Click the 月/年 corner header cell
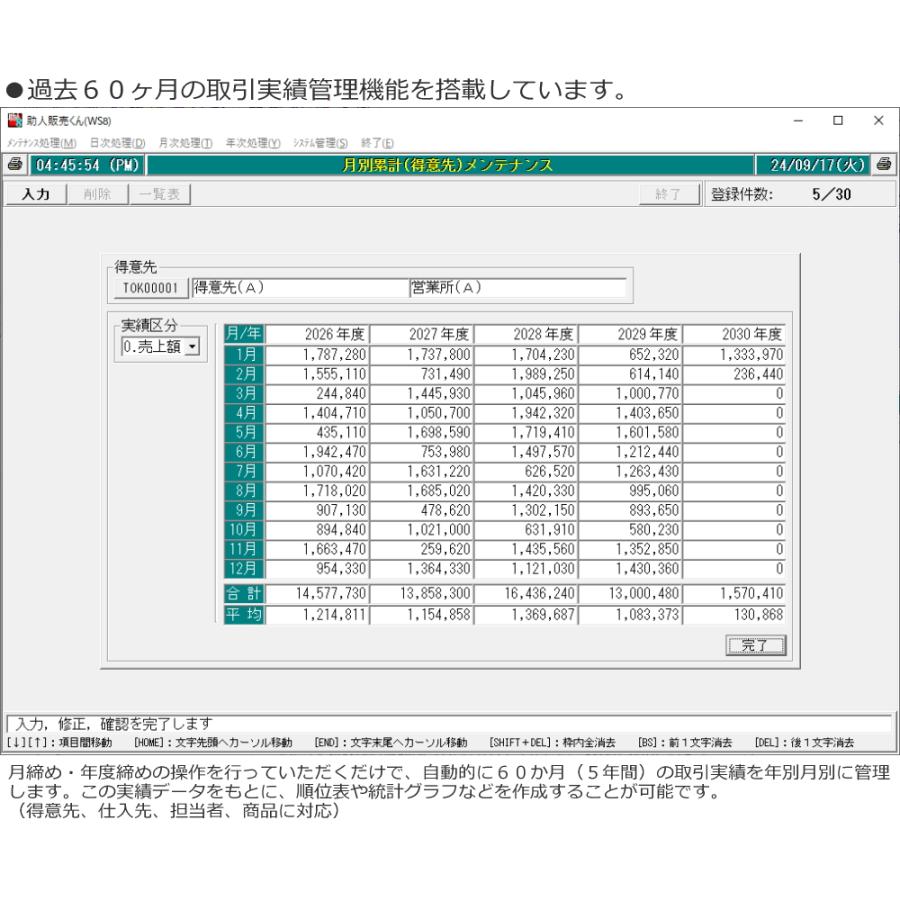 point(244,334)
